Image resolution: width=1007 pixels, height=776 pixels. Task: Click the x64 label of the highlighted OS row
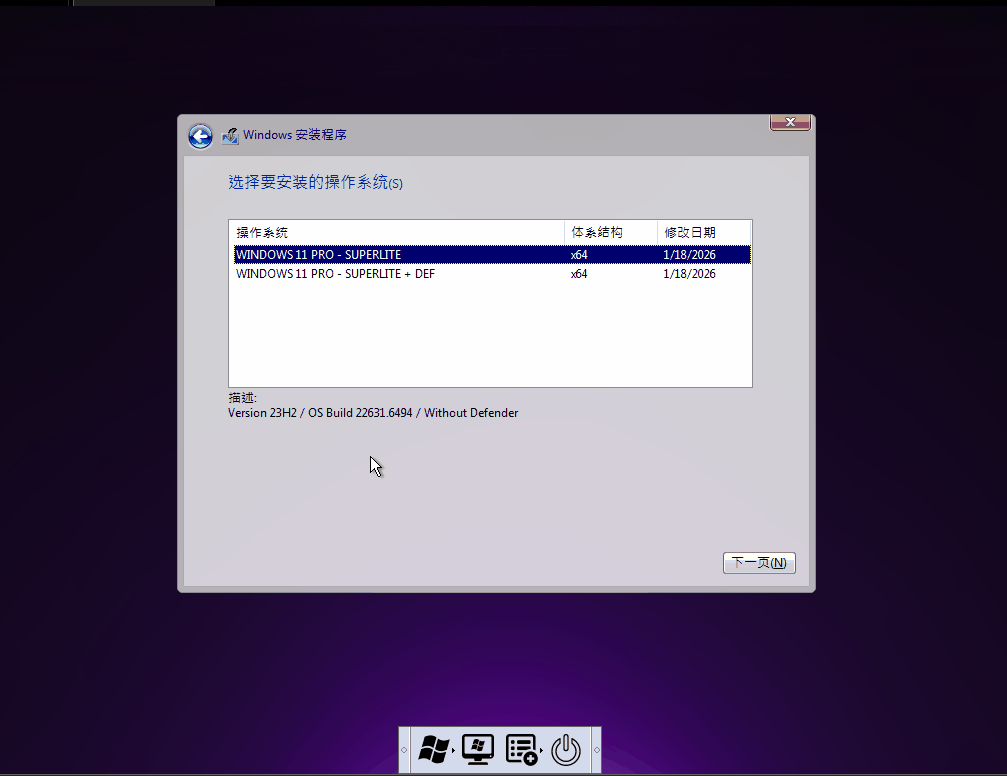coord(579,254)
